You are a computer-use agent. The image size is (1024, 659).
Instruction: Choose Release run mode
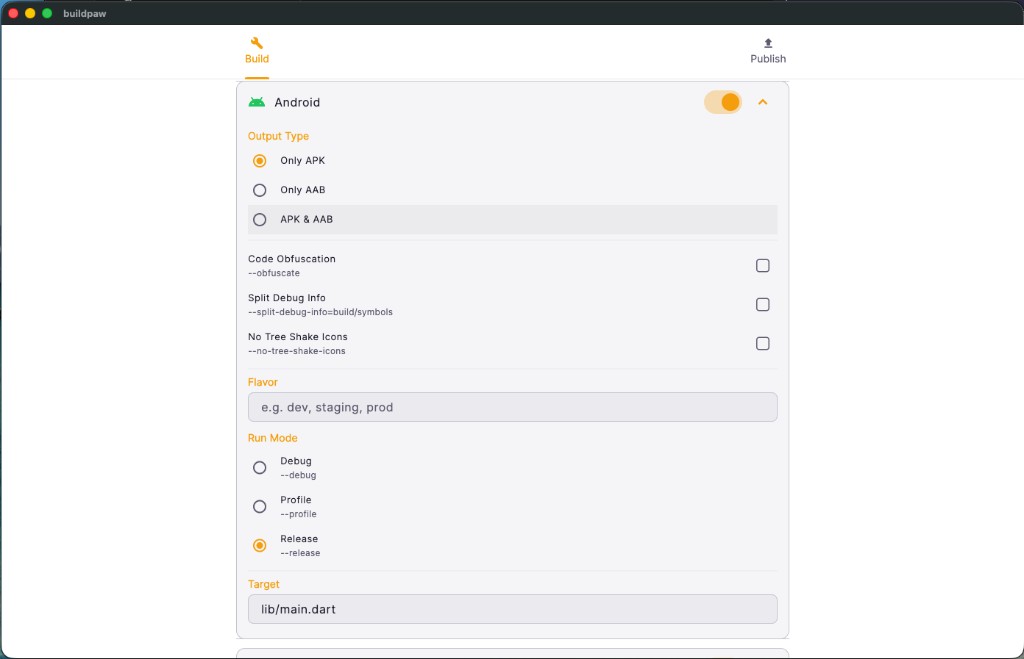click(259, 545)
